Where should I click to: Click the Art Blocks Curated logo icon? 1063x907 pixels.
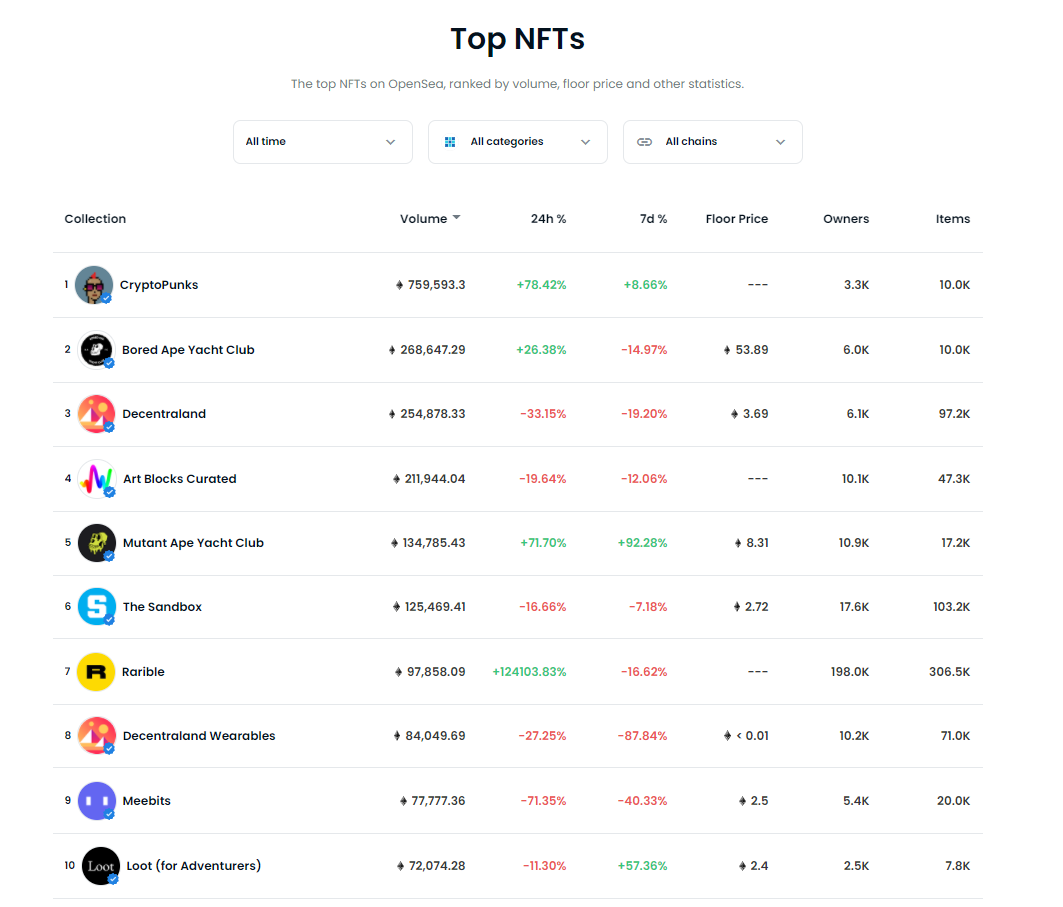click(x=97, y=479)
